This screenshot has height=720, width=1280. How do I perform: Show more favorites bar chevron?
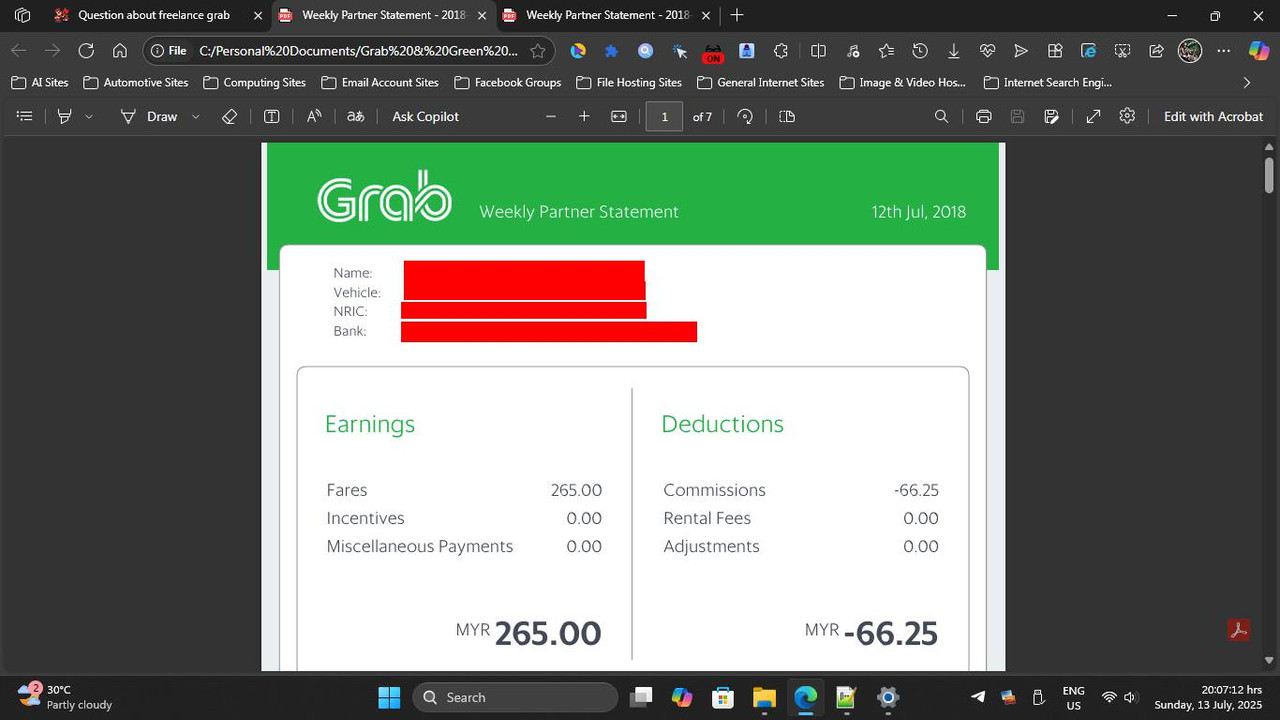[x=1247, y=83]
